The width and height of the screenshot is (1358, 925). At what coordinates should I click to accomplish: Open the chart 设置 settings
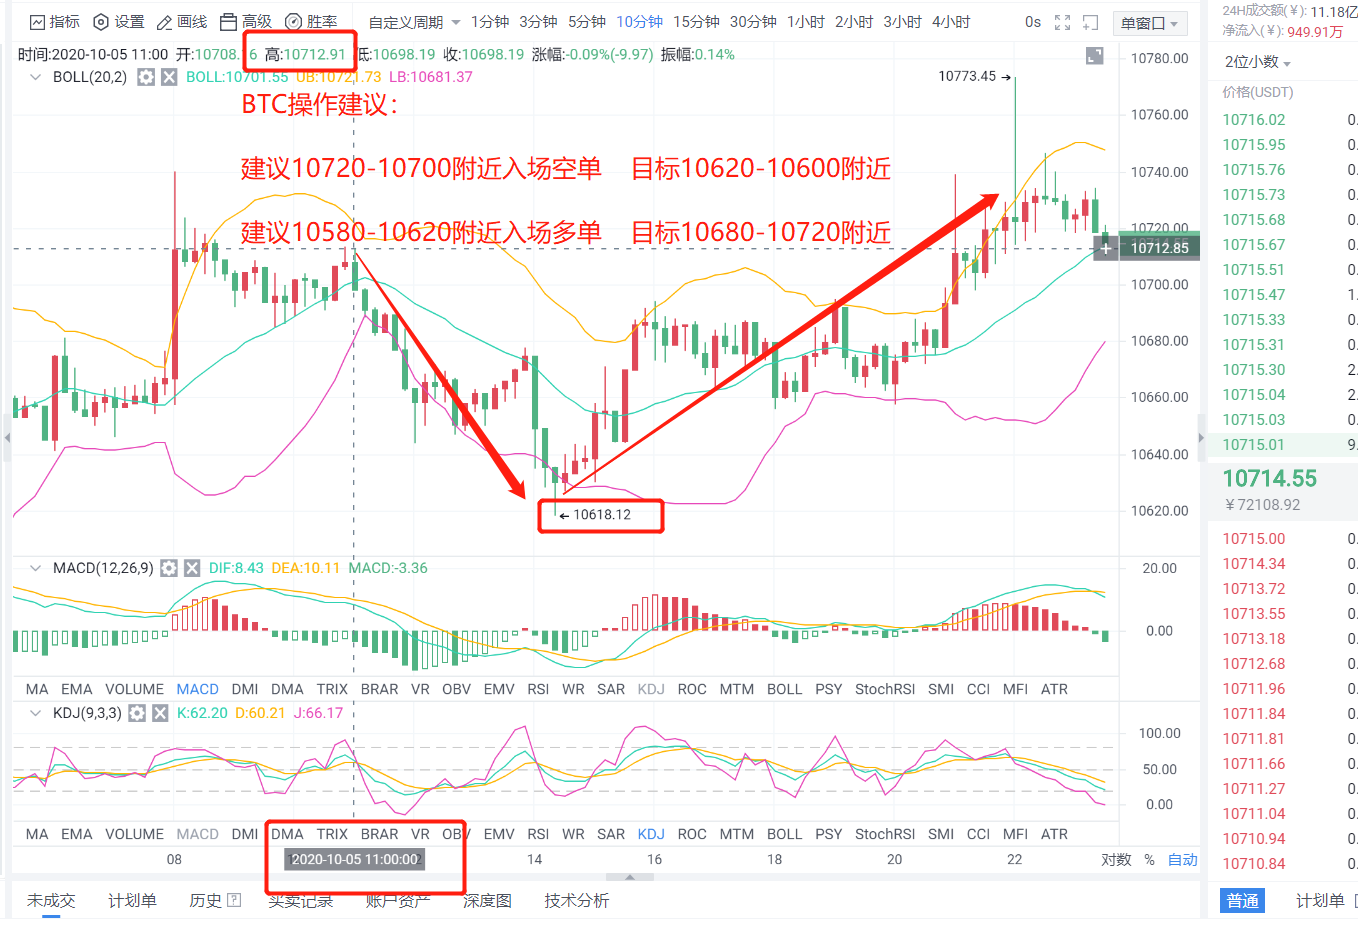click(119, 20)
